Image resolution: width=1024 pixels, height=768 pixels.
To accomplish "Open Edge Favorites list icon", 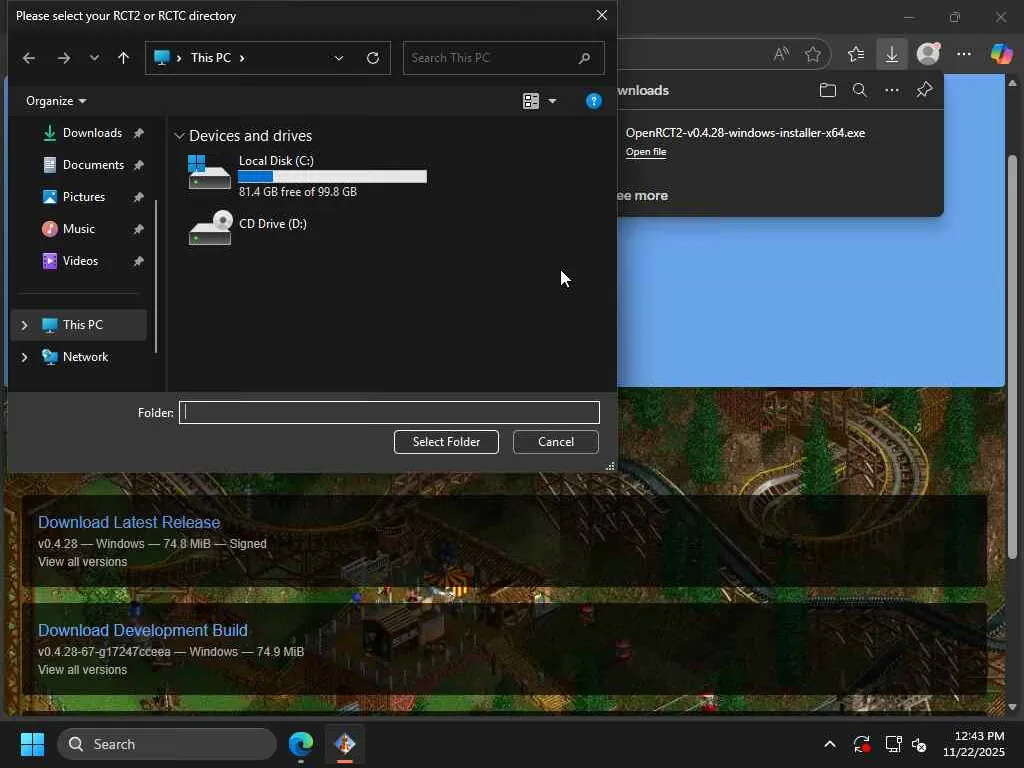I will click(856, 54).
